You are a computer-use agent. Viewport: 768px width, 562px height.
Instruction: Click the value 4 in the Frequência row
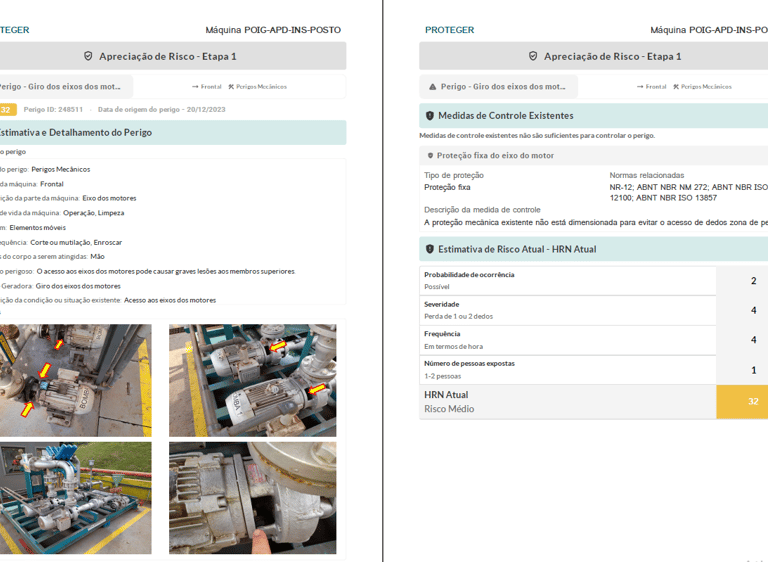pos(753,340)
